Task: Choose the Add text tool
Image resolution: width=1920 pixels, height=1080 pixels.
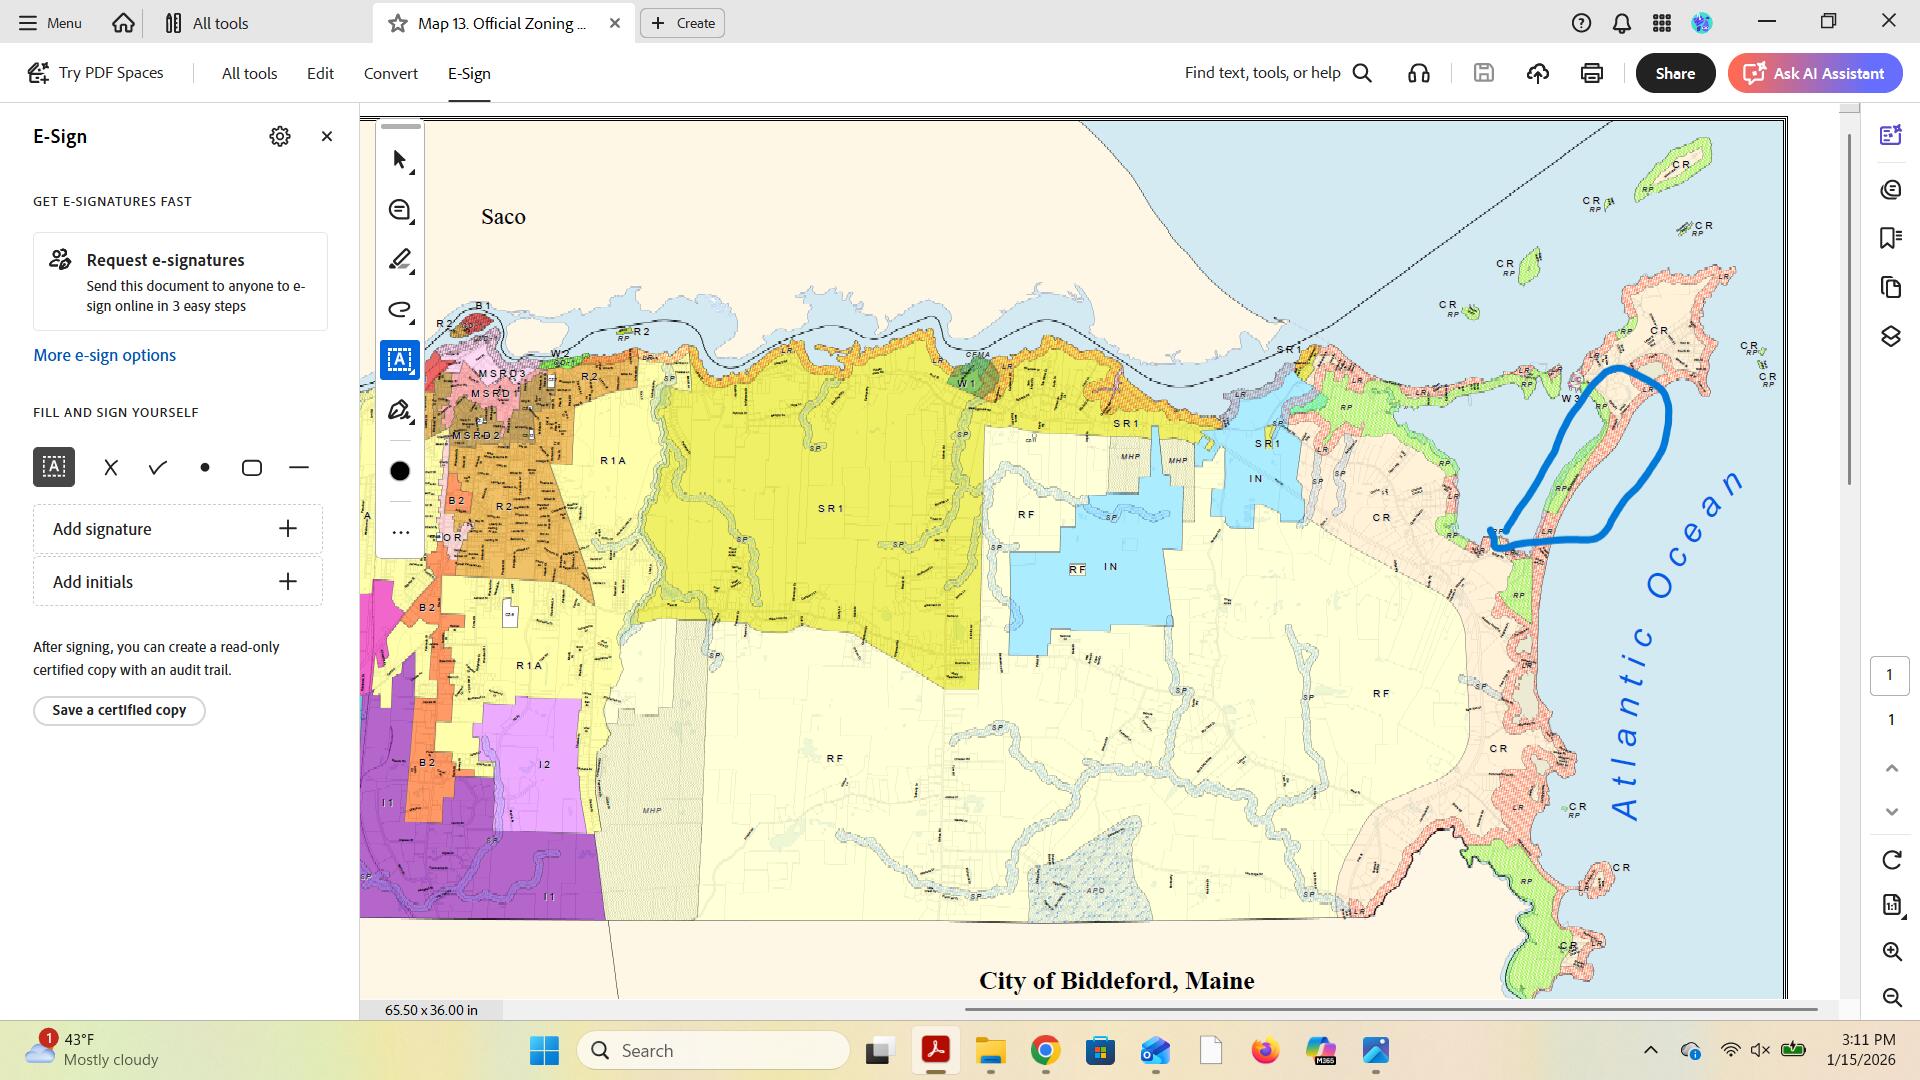Action: 398,360
